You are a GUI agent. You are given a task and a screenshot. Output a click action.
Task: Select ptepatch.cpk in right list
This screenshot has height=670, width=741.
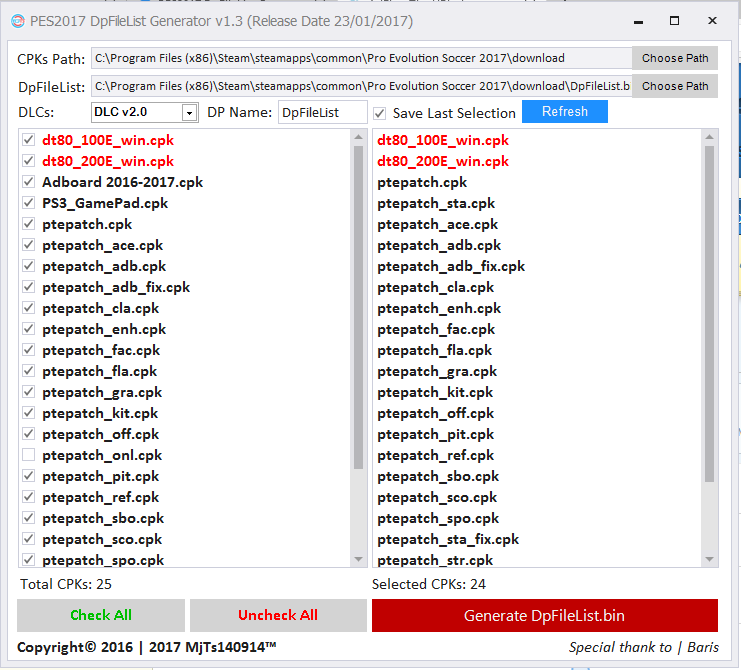pos(422,182)
